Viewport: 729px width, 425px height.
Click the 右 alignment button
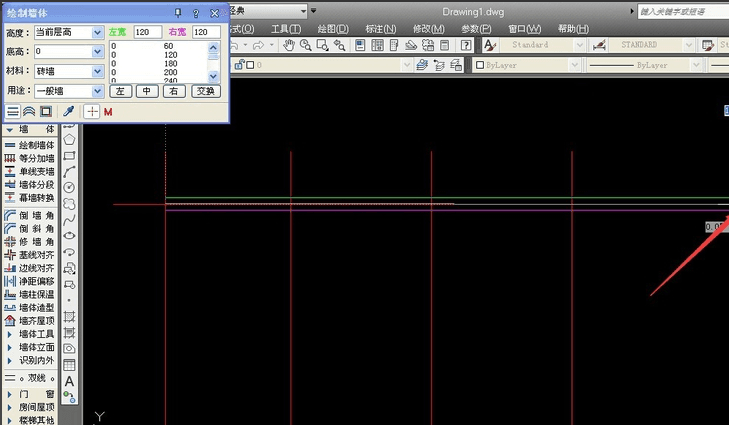[174, 91]
